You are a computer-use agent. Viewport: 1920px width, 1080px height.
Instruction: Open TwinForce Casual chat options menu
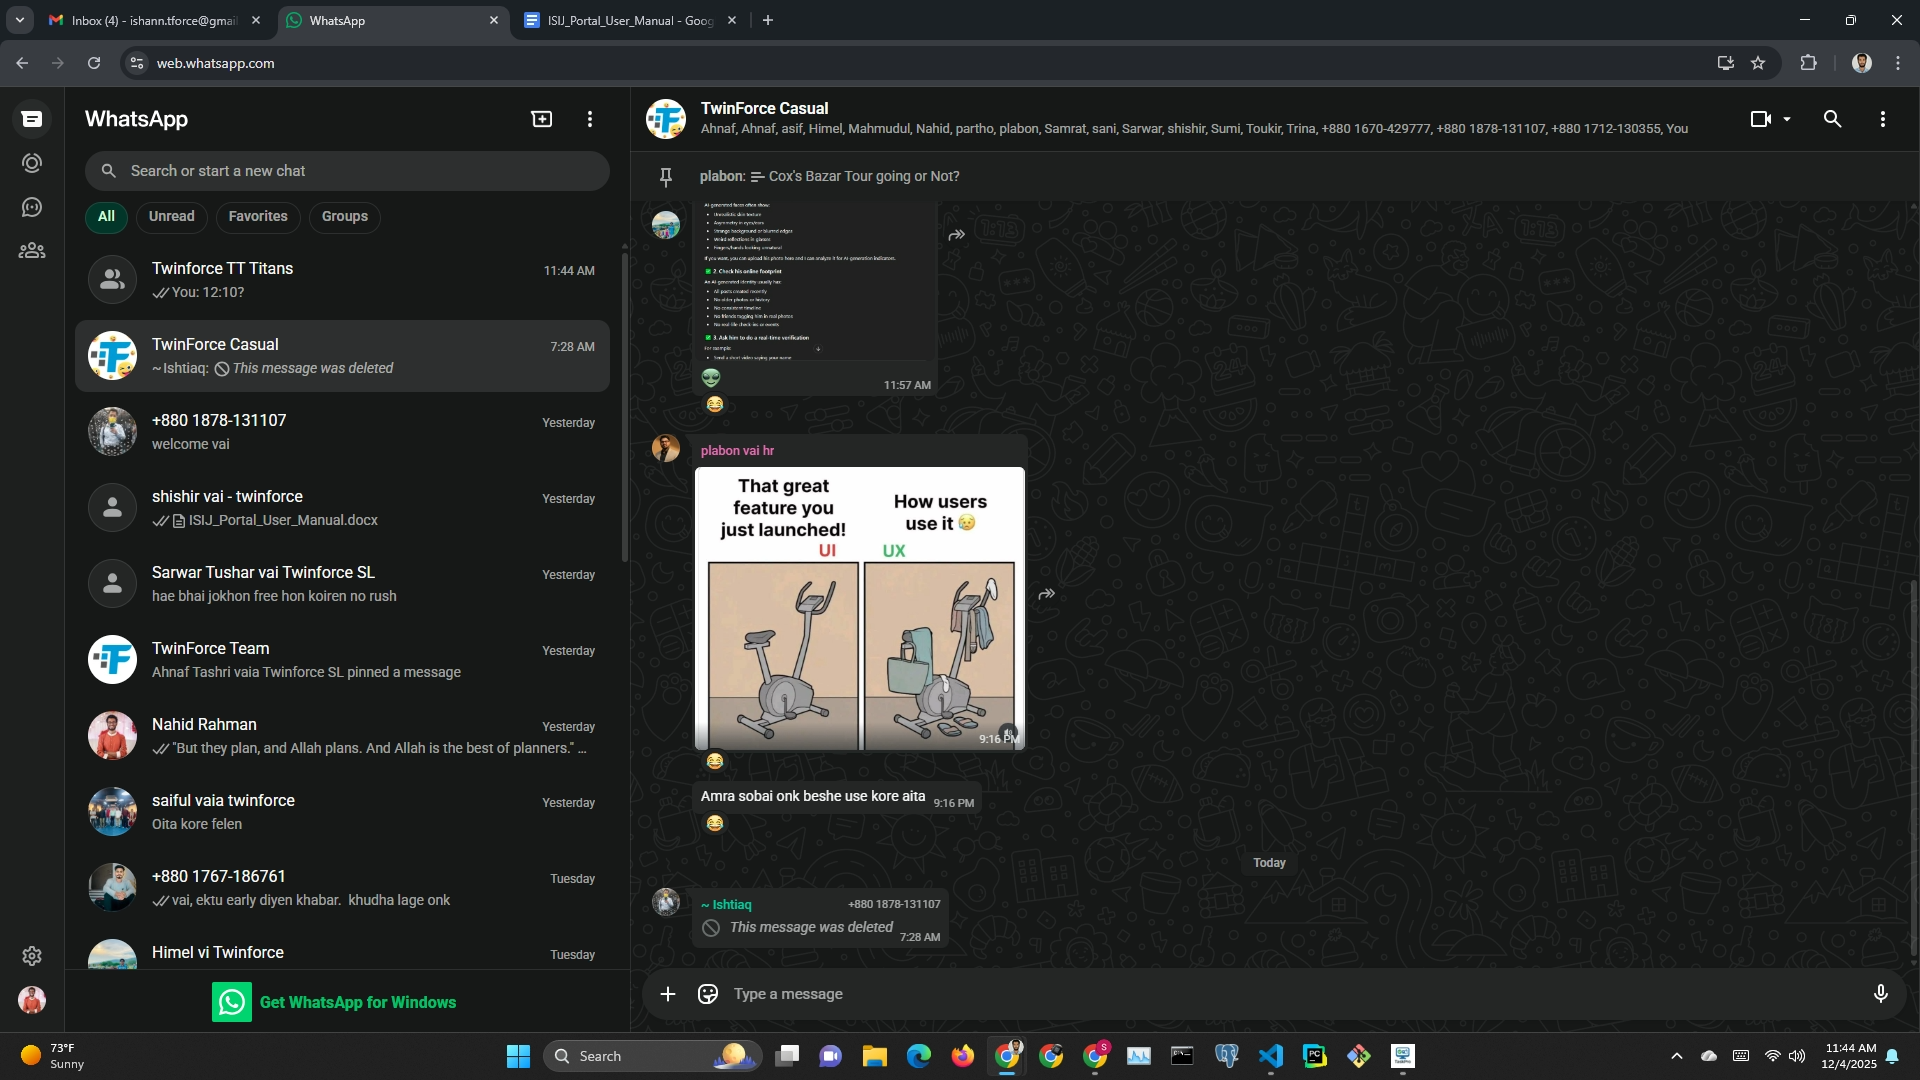[x=1882, y=119]
